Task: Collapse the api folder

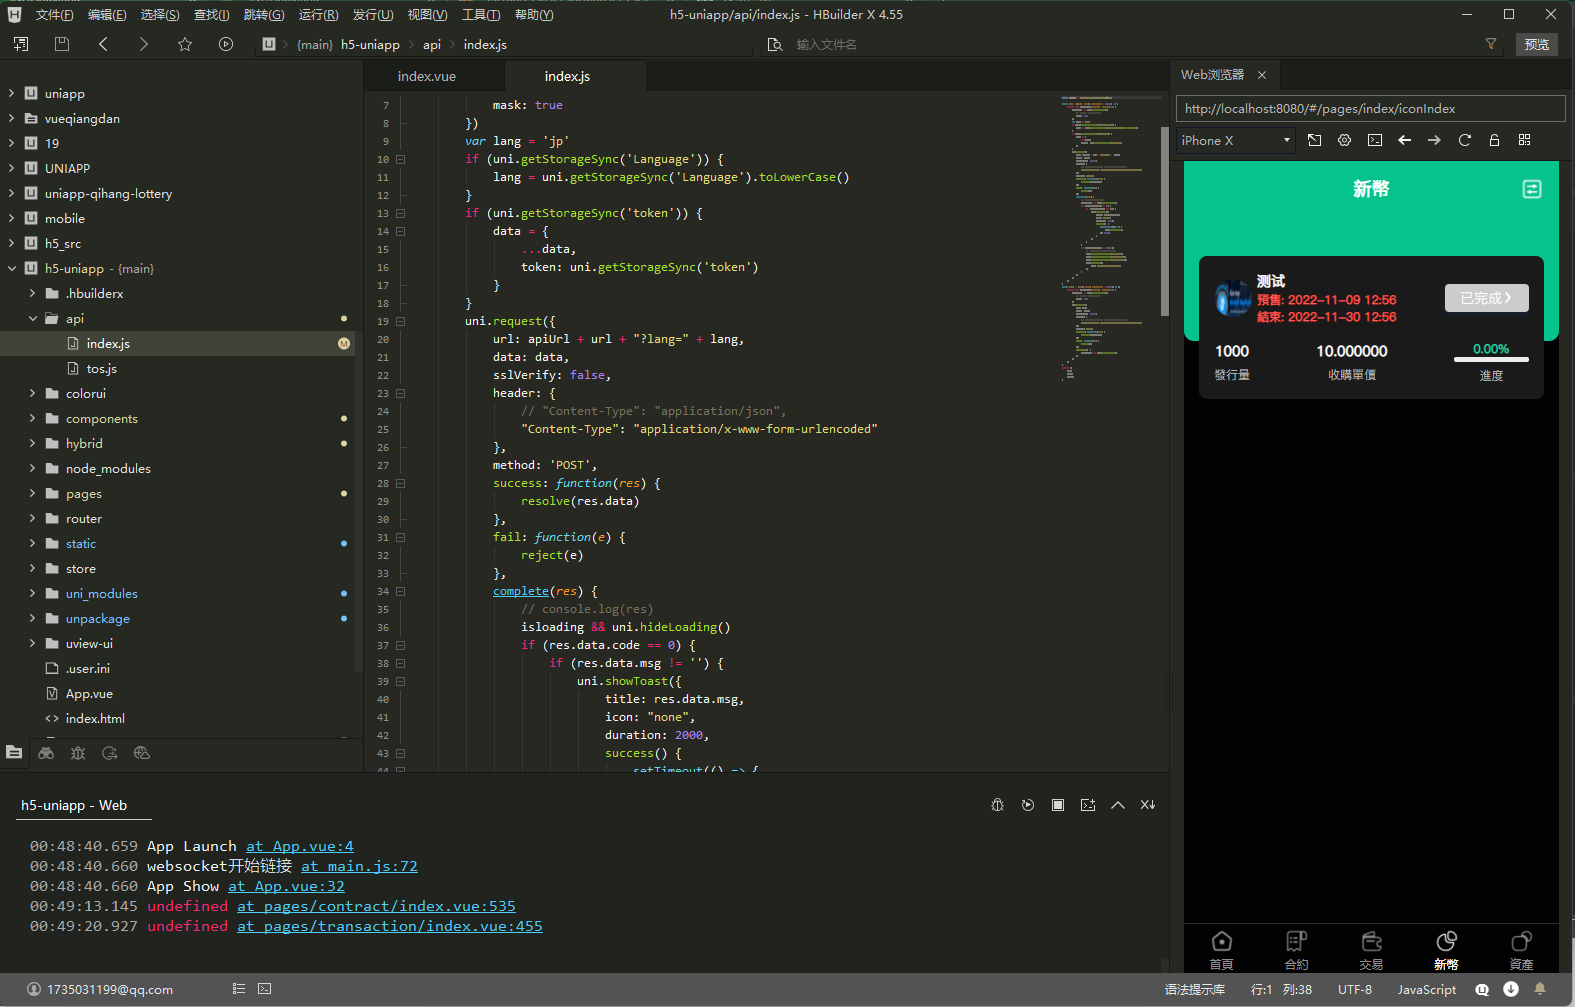Action: point(32,318)
